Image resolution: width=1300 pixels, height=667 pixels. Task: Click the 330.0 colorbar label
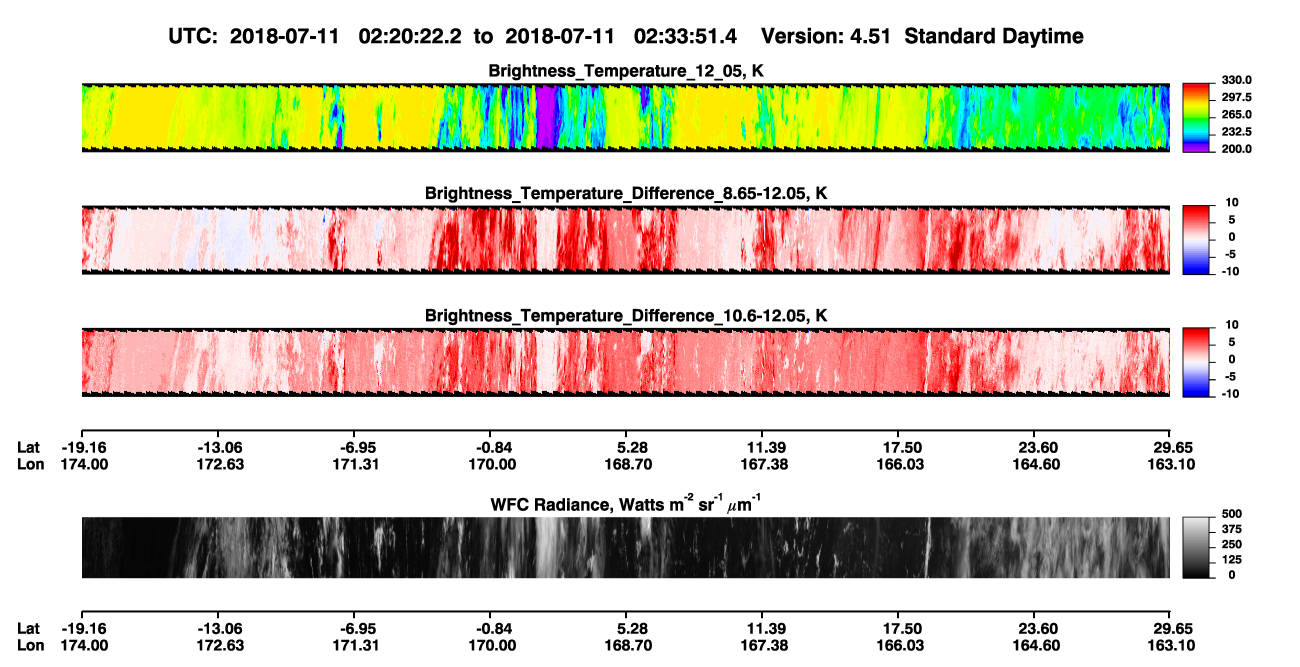[x=1238, y=80]
